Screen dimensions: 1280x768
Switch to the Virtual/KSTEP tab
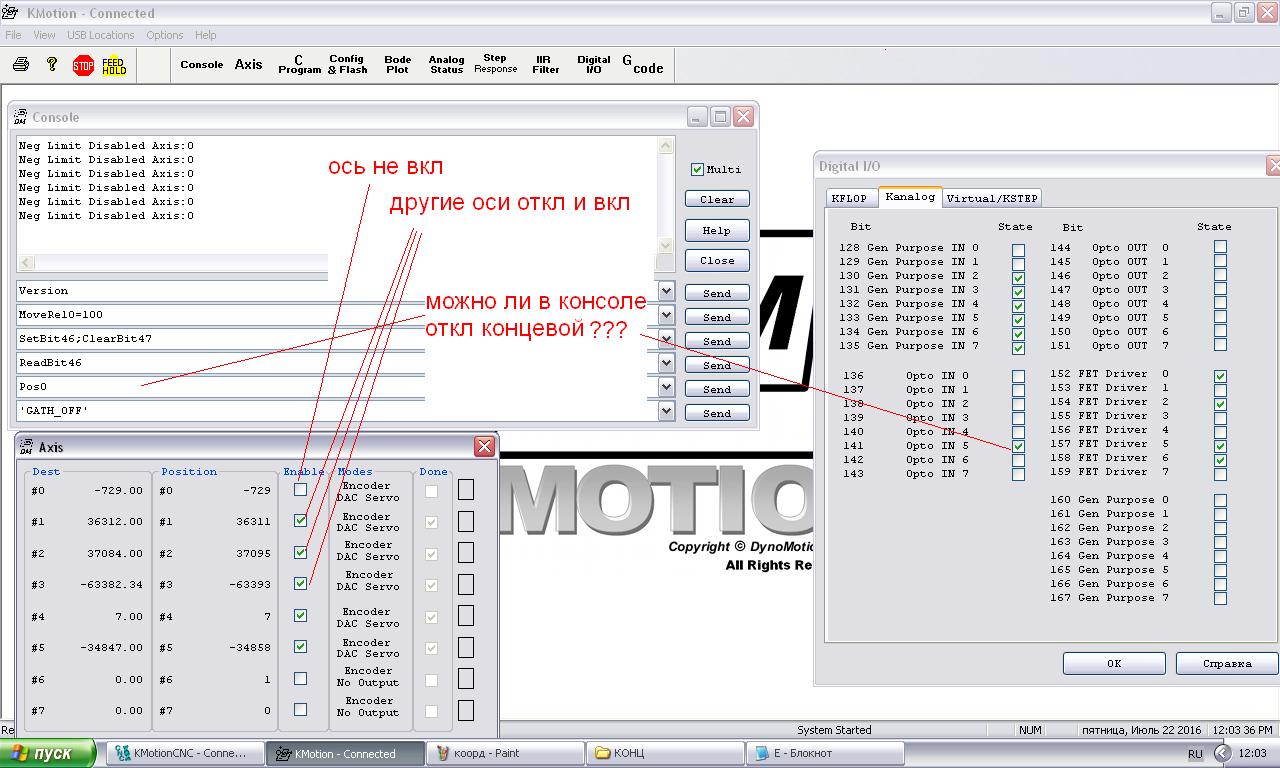click(992, 198)
